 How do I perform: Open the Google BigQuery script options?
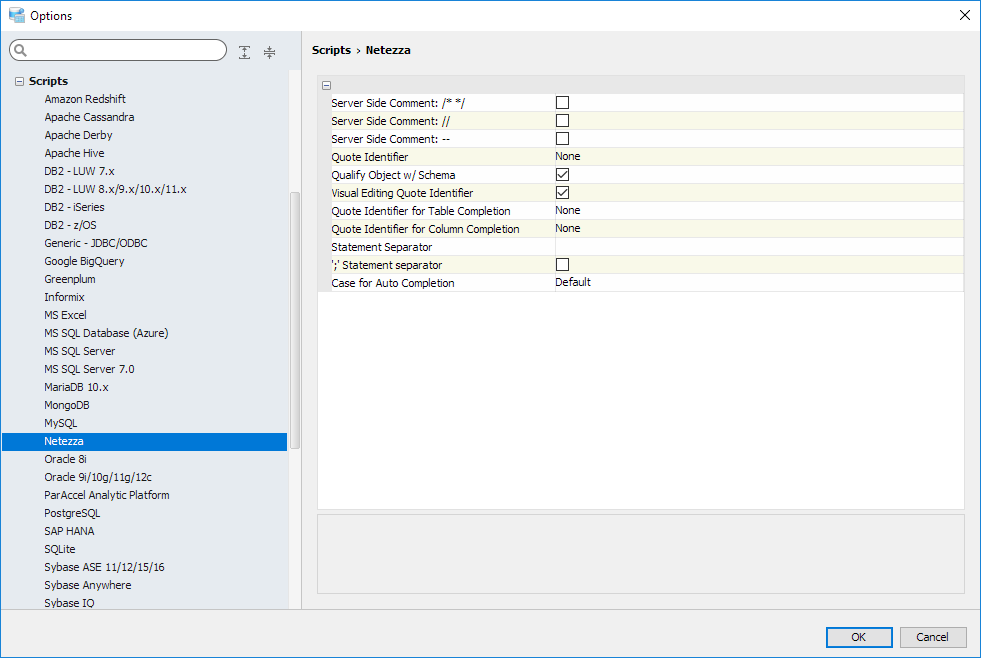(x=84, y=261)
